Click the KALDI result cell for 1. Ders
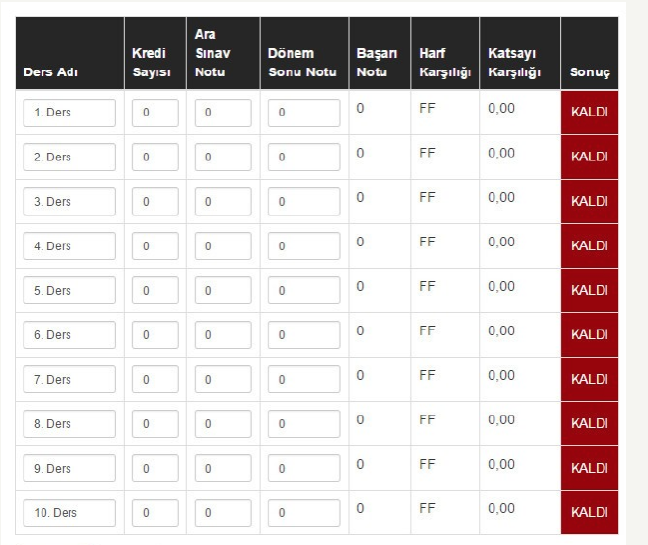The height and width of the screenshot is (545, 648). pos(590,113)
